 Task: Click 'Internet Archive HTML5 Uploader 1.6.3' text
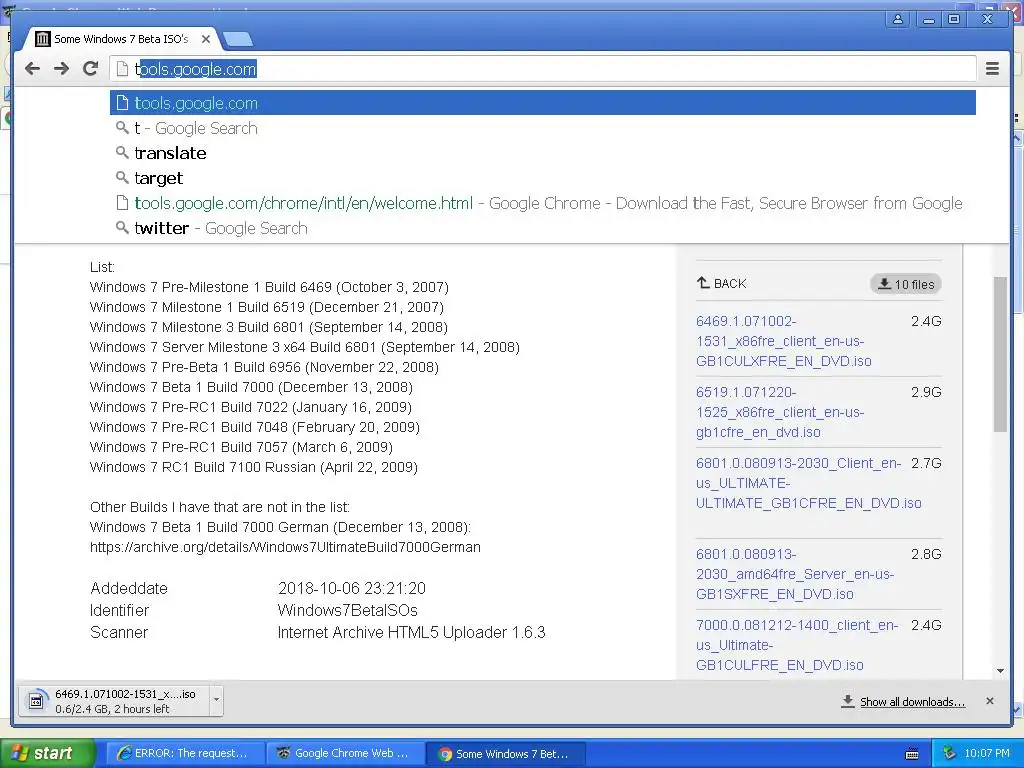pyautogui.click(x=411, y=632)
